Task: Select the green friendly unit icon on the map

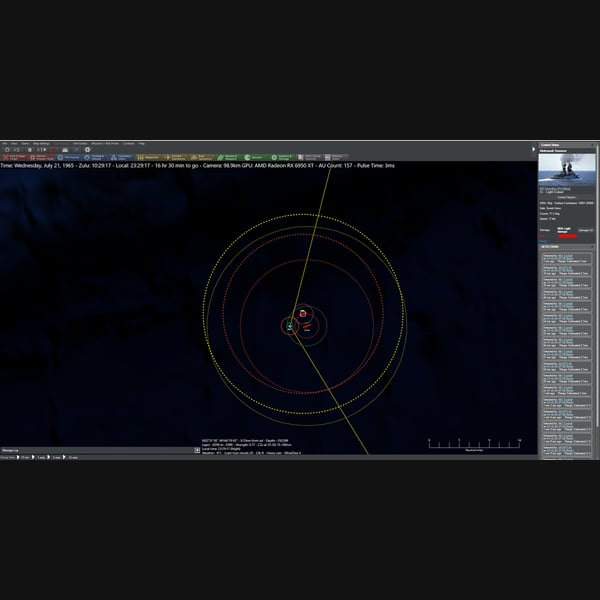Action: pyautogui.click(x=290, y=326)
